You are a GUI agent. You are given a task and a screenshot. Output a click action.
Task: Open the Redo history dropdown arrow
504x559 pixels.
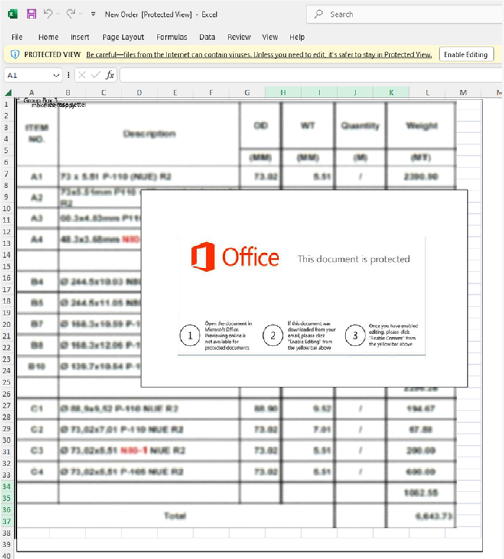tap(81, 14)
